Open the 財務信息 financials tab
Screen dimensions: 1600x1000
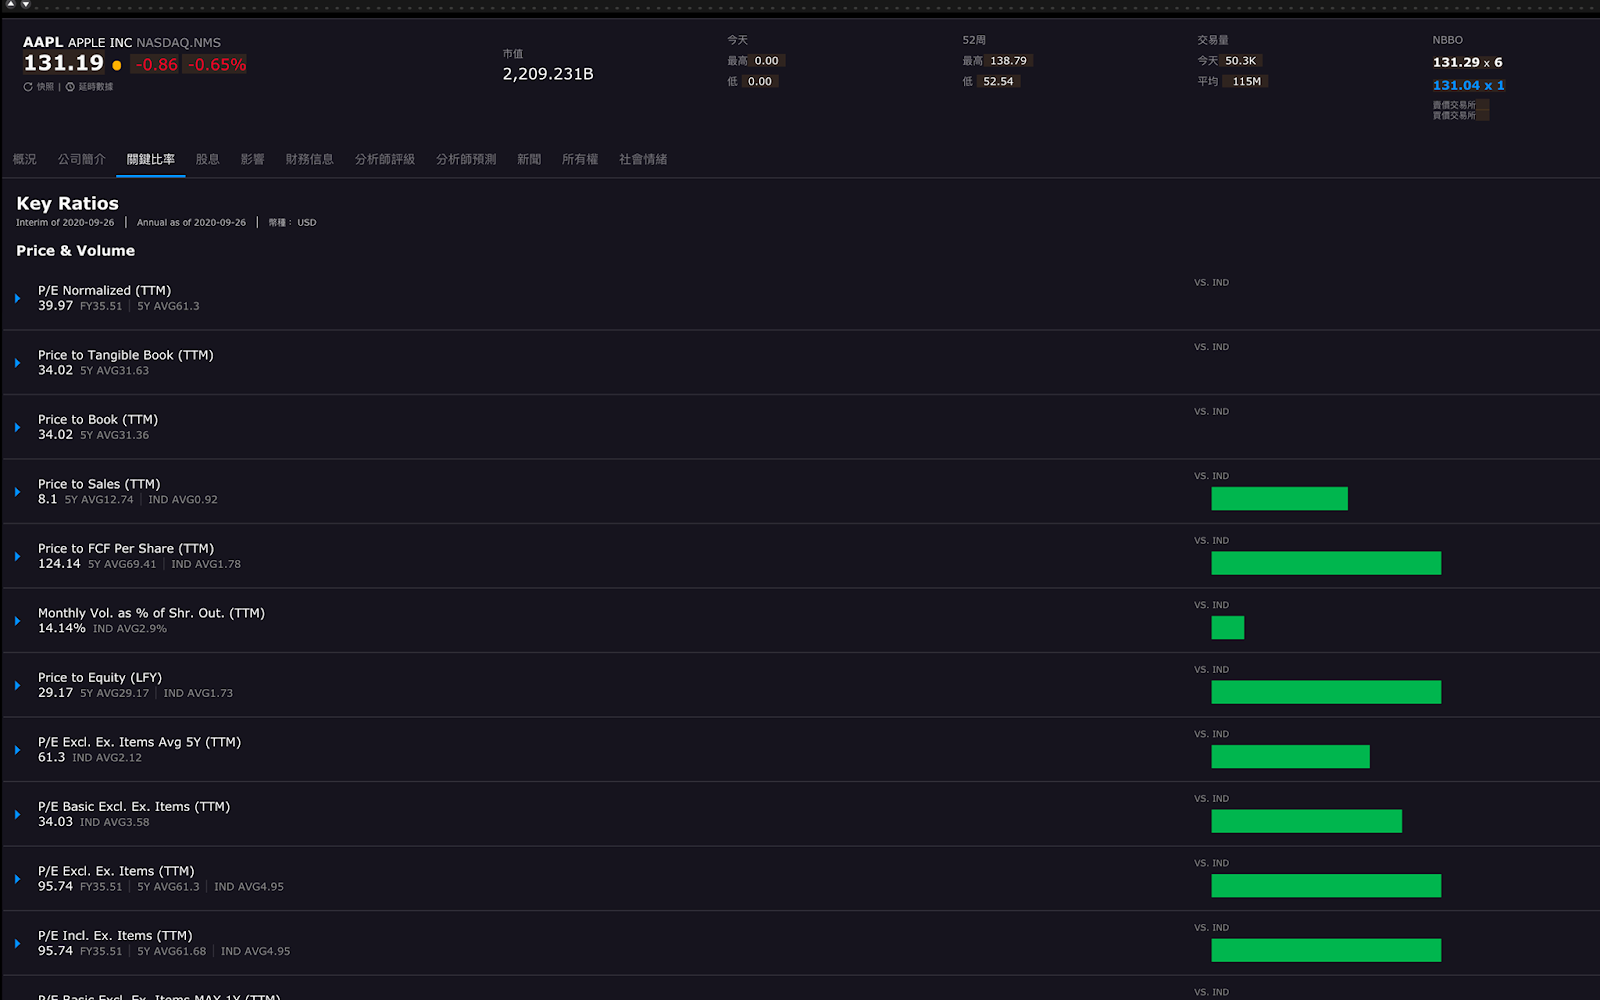(x=310, y=159)
